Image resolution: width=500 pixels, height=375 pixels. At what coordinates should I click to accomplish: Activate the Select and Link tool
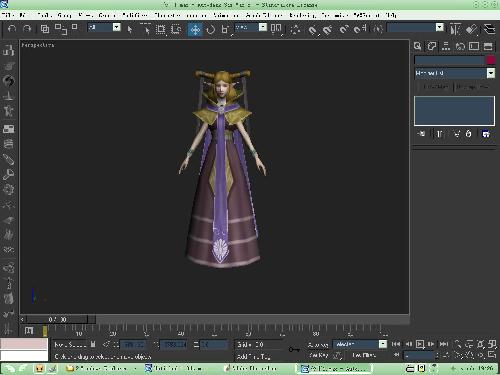45,29
